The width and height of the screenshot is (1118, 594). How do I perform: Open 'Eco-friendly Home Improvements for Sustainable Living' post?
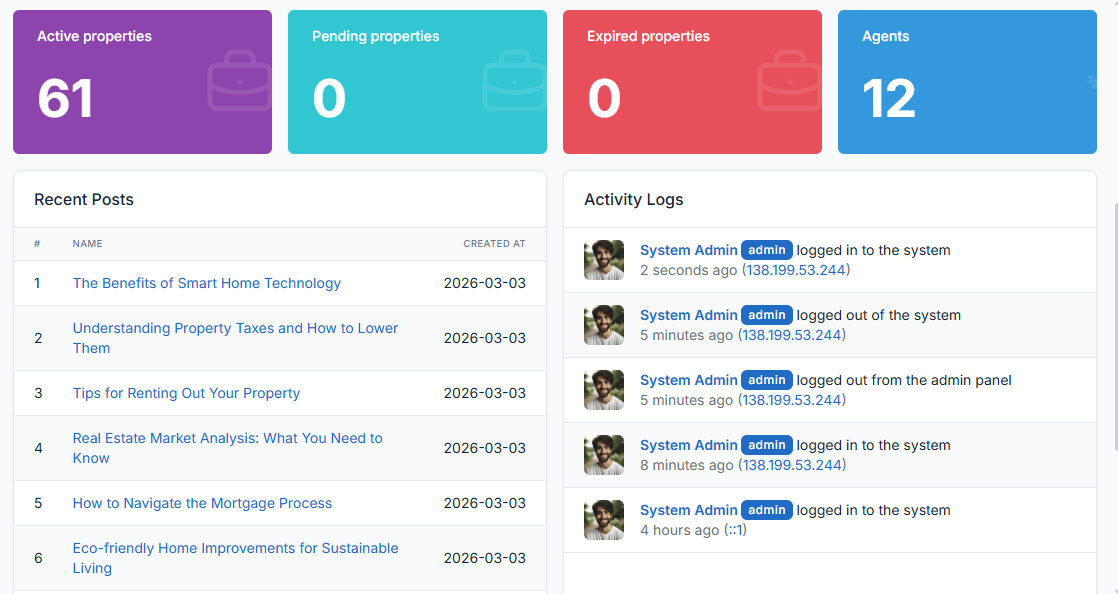[x=235, y=548]
